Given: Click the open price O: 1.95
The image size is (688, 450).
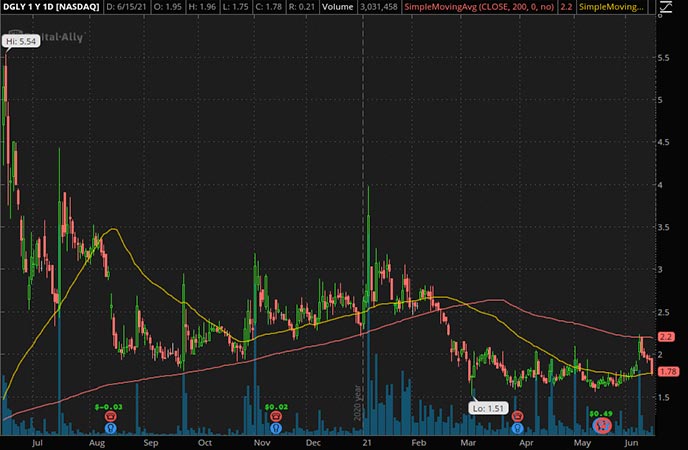Looking at the screenshot, I should click(168, 7).
